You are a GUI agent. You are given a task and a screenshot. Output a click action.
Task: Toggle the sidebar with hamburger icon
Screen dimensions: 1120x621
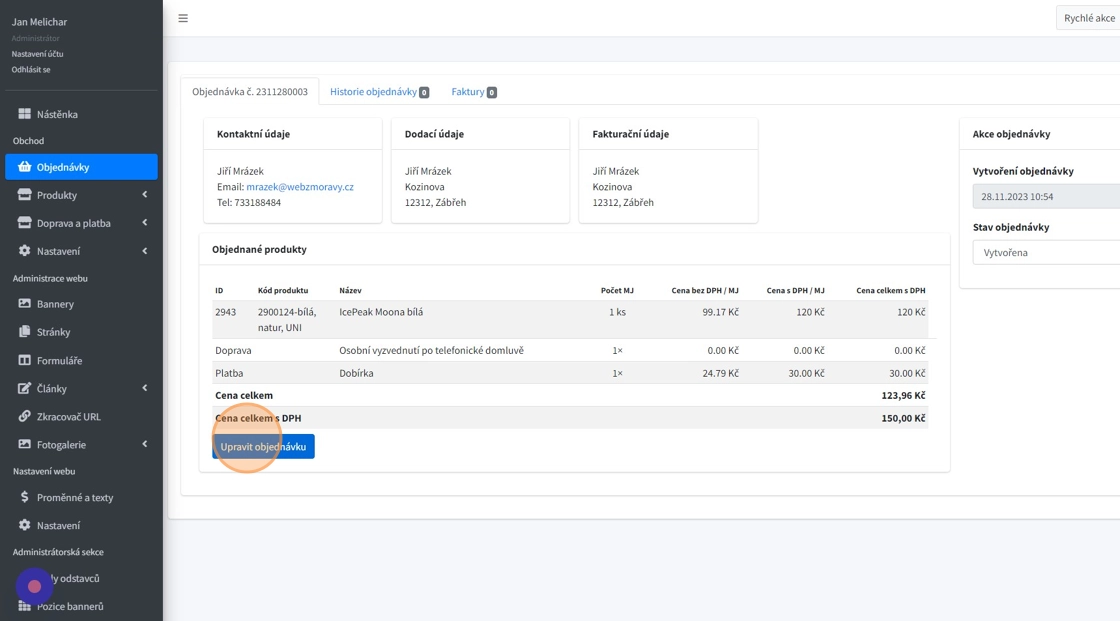183,18
